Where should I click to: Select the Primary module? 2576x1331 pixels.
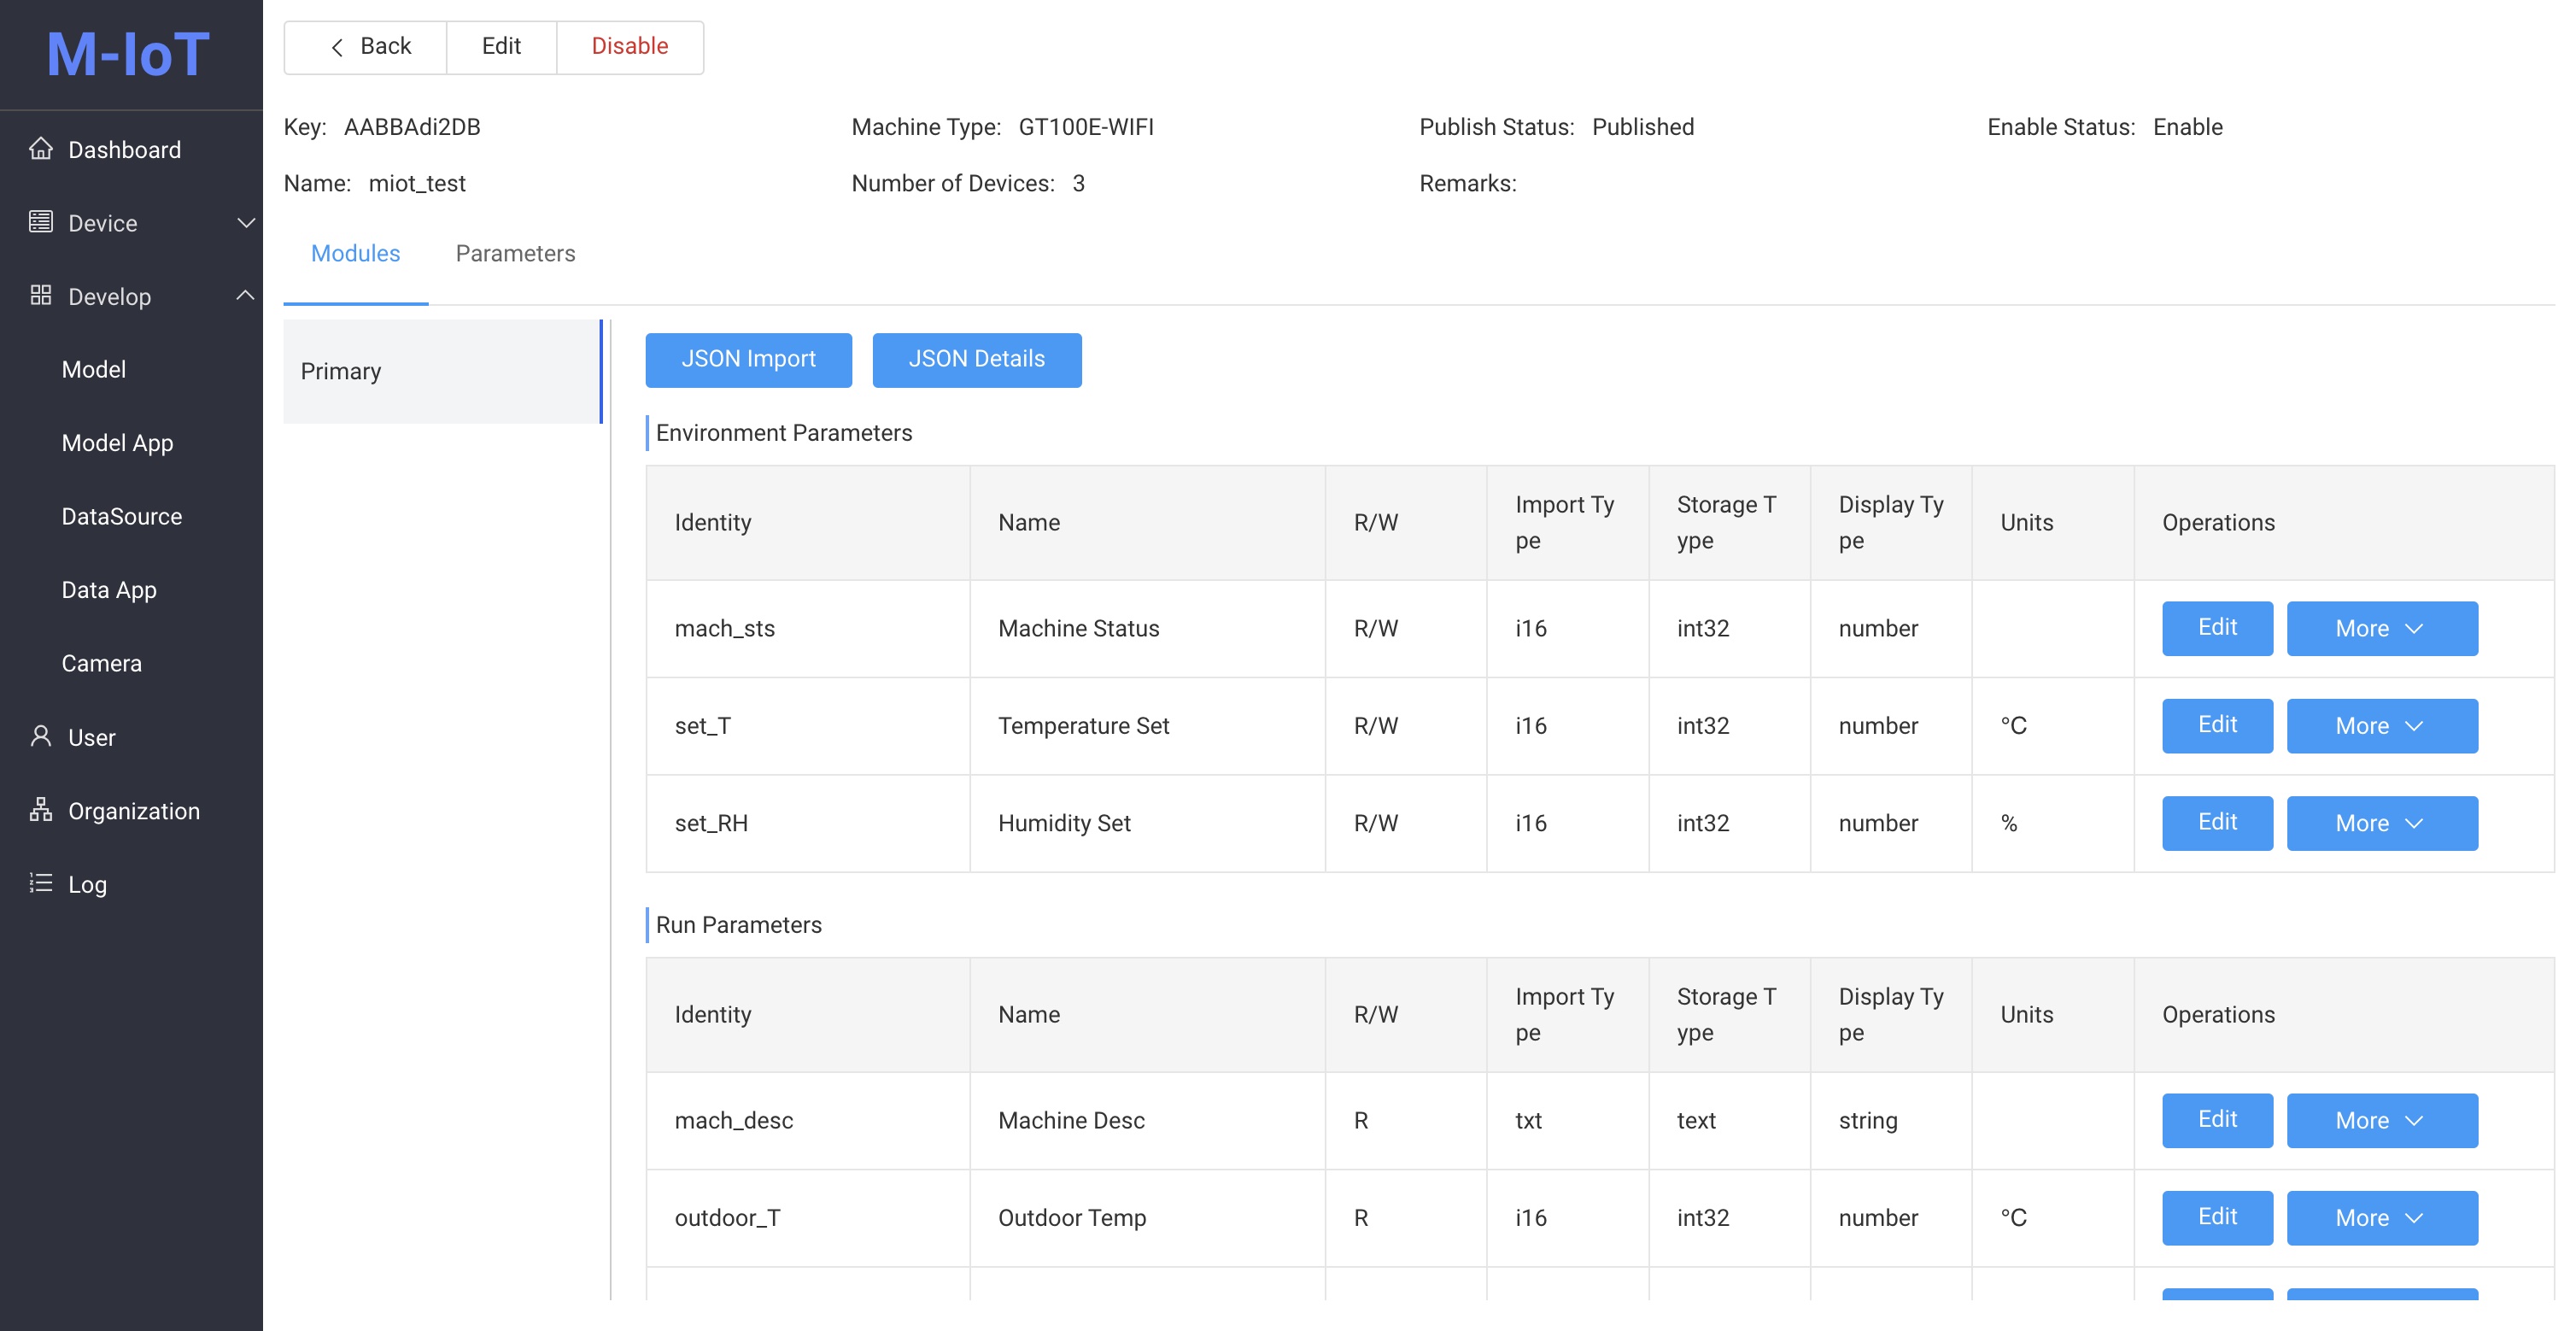click(x=442, y=371)
